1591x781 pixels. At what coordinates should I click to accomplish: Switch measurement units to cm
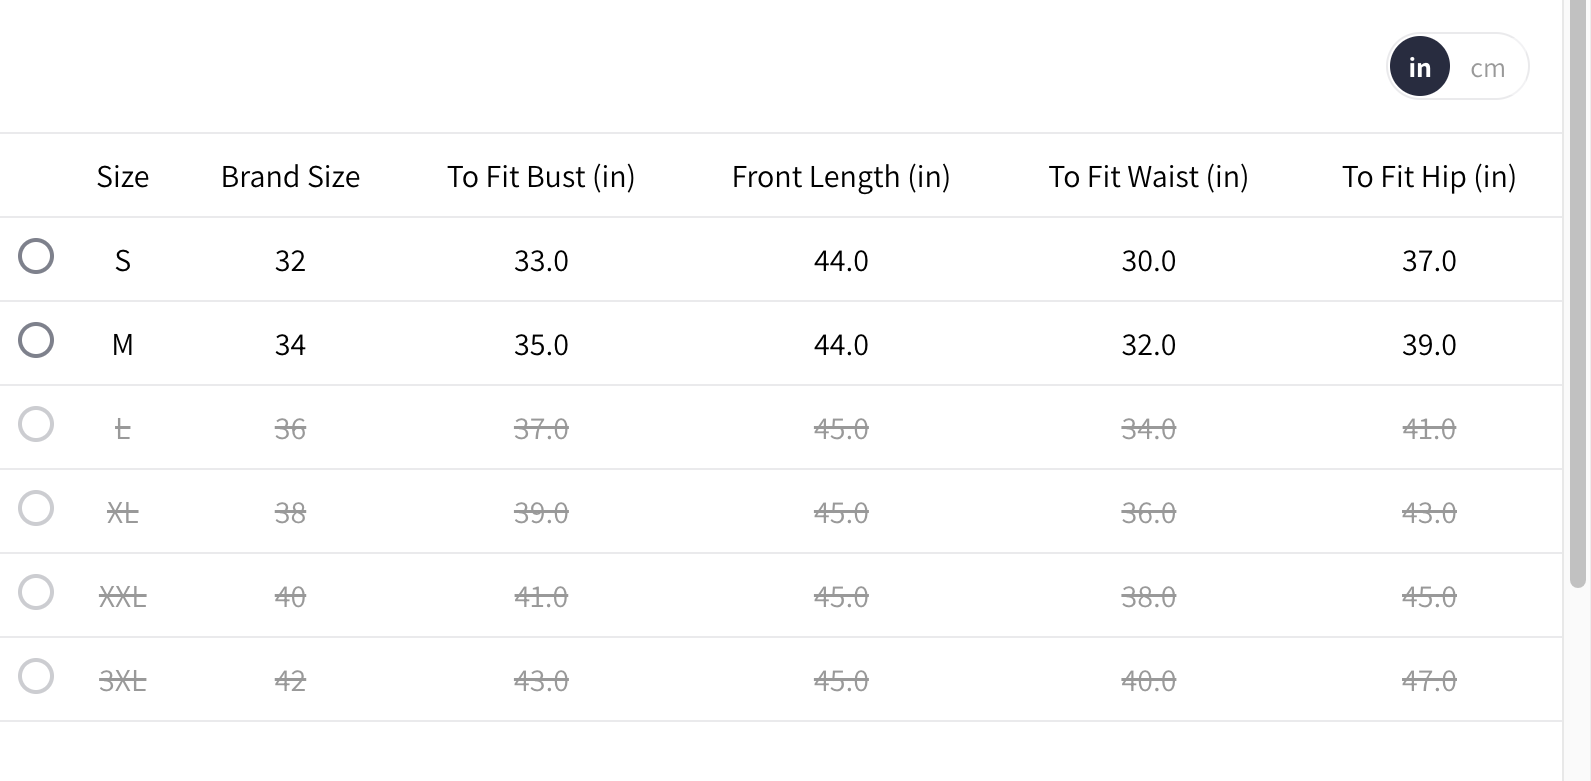tap(1487, 68)
